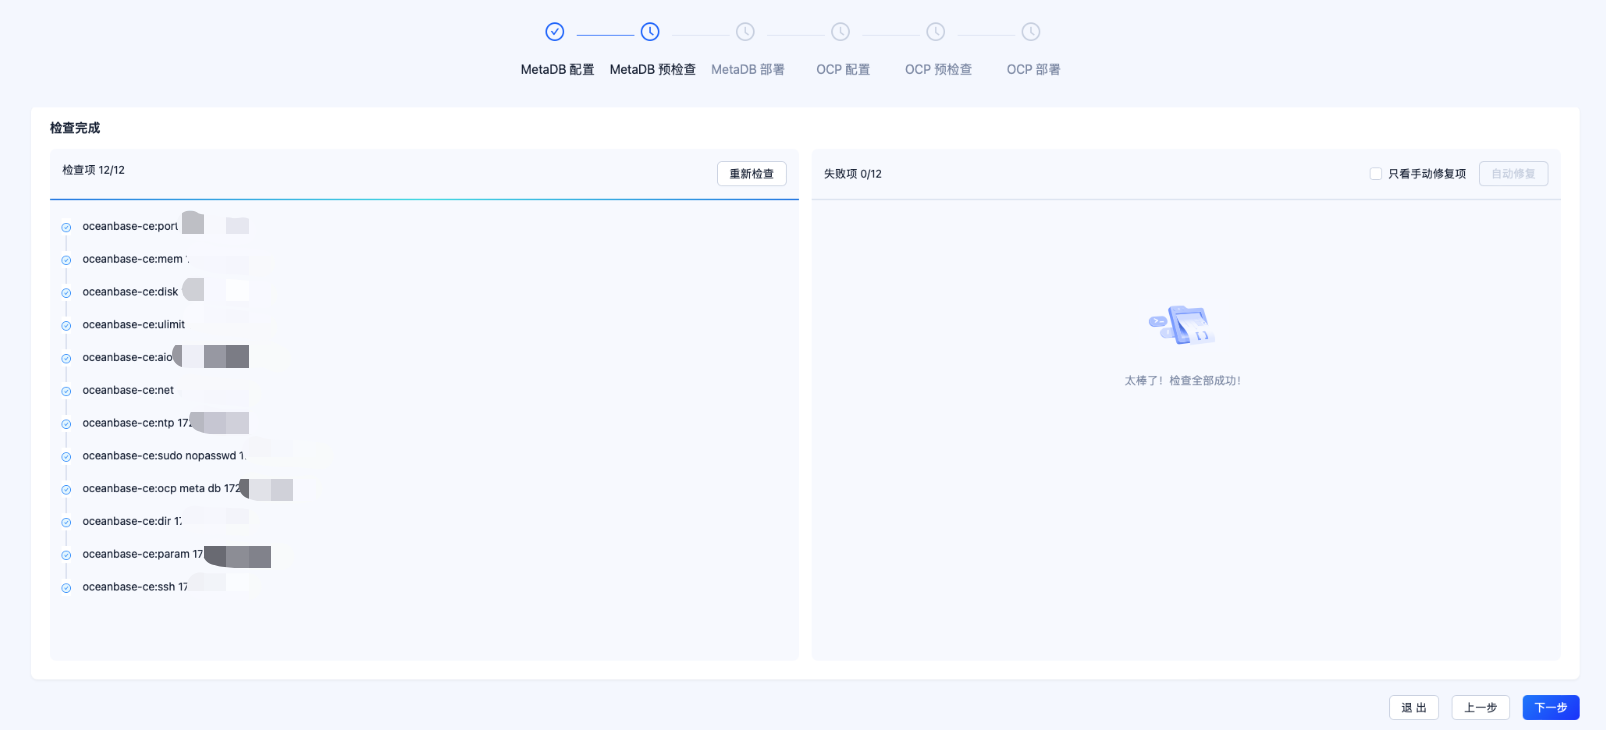Click the oceanbase-ce:net check item text
1606x730 pixels.
pos(128,391)
